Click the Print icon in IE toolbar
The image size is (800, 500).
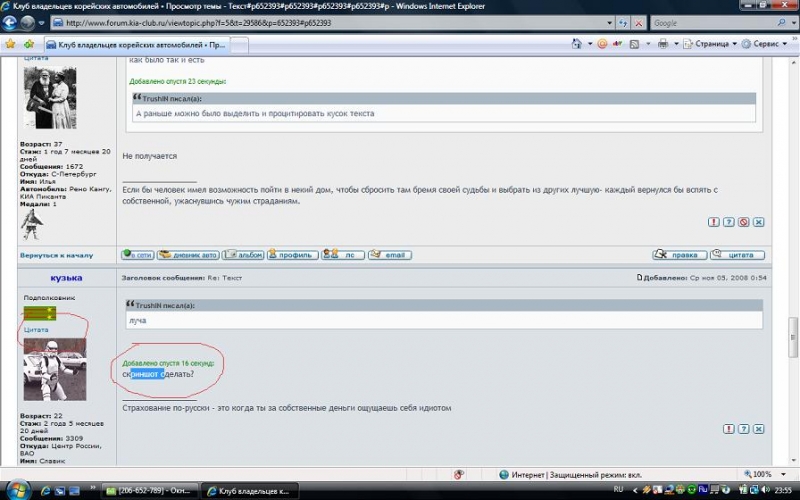point(663,45)
